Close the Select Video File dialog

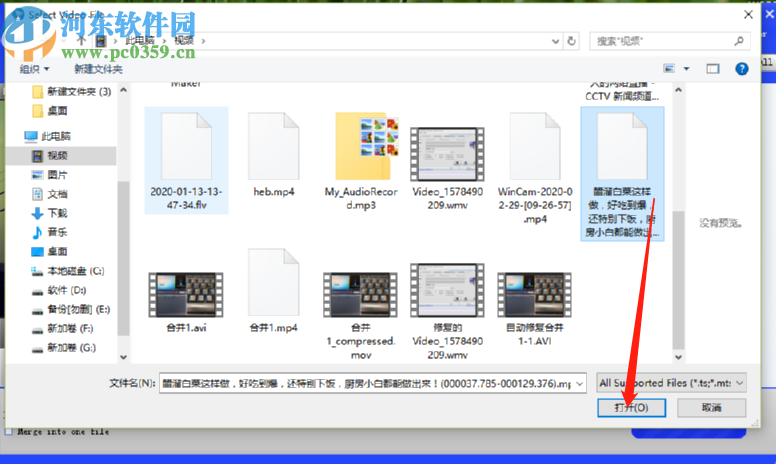tap(748, 15)
